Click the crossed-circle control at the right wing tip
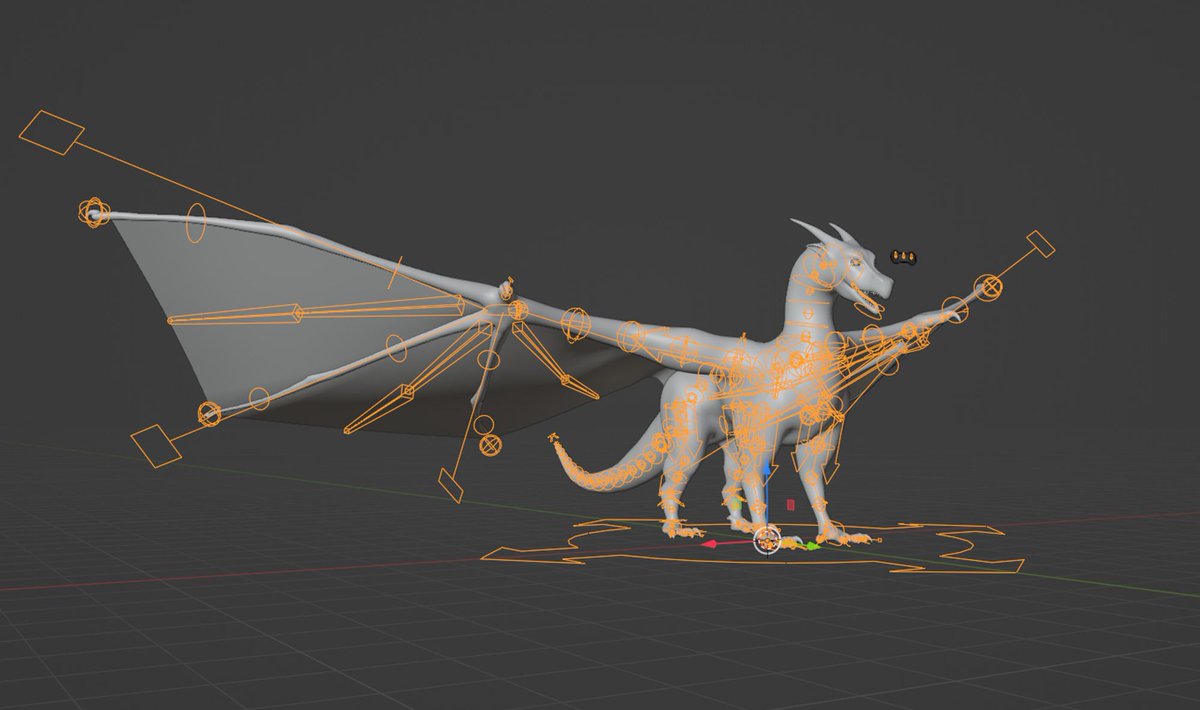 click(x=990, y=287)
